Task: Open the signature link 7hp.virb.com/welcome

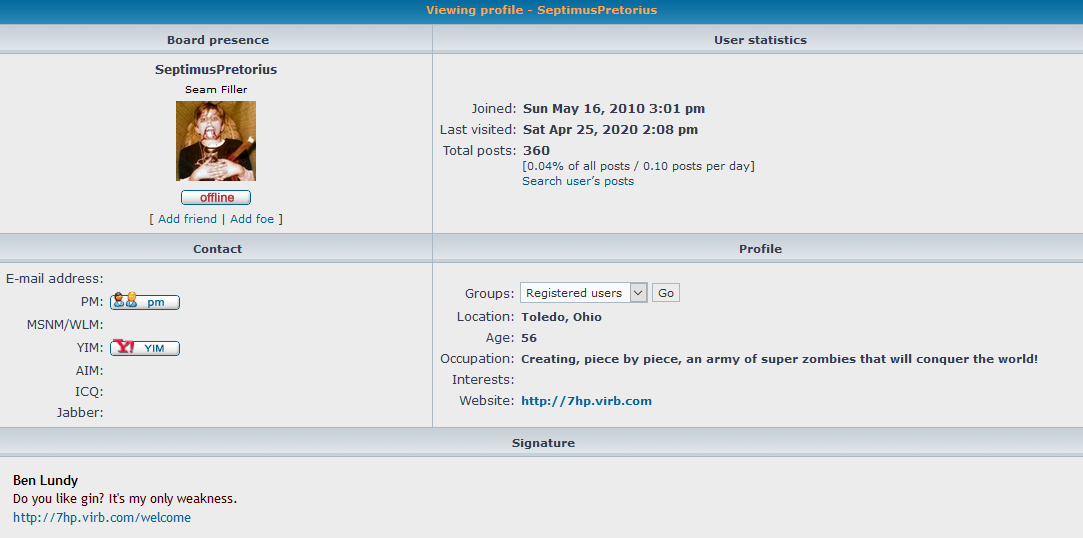Action: pyautogui.click(x=102, y=517)
